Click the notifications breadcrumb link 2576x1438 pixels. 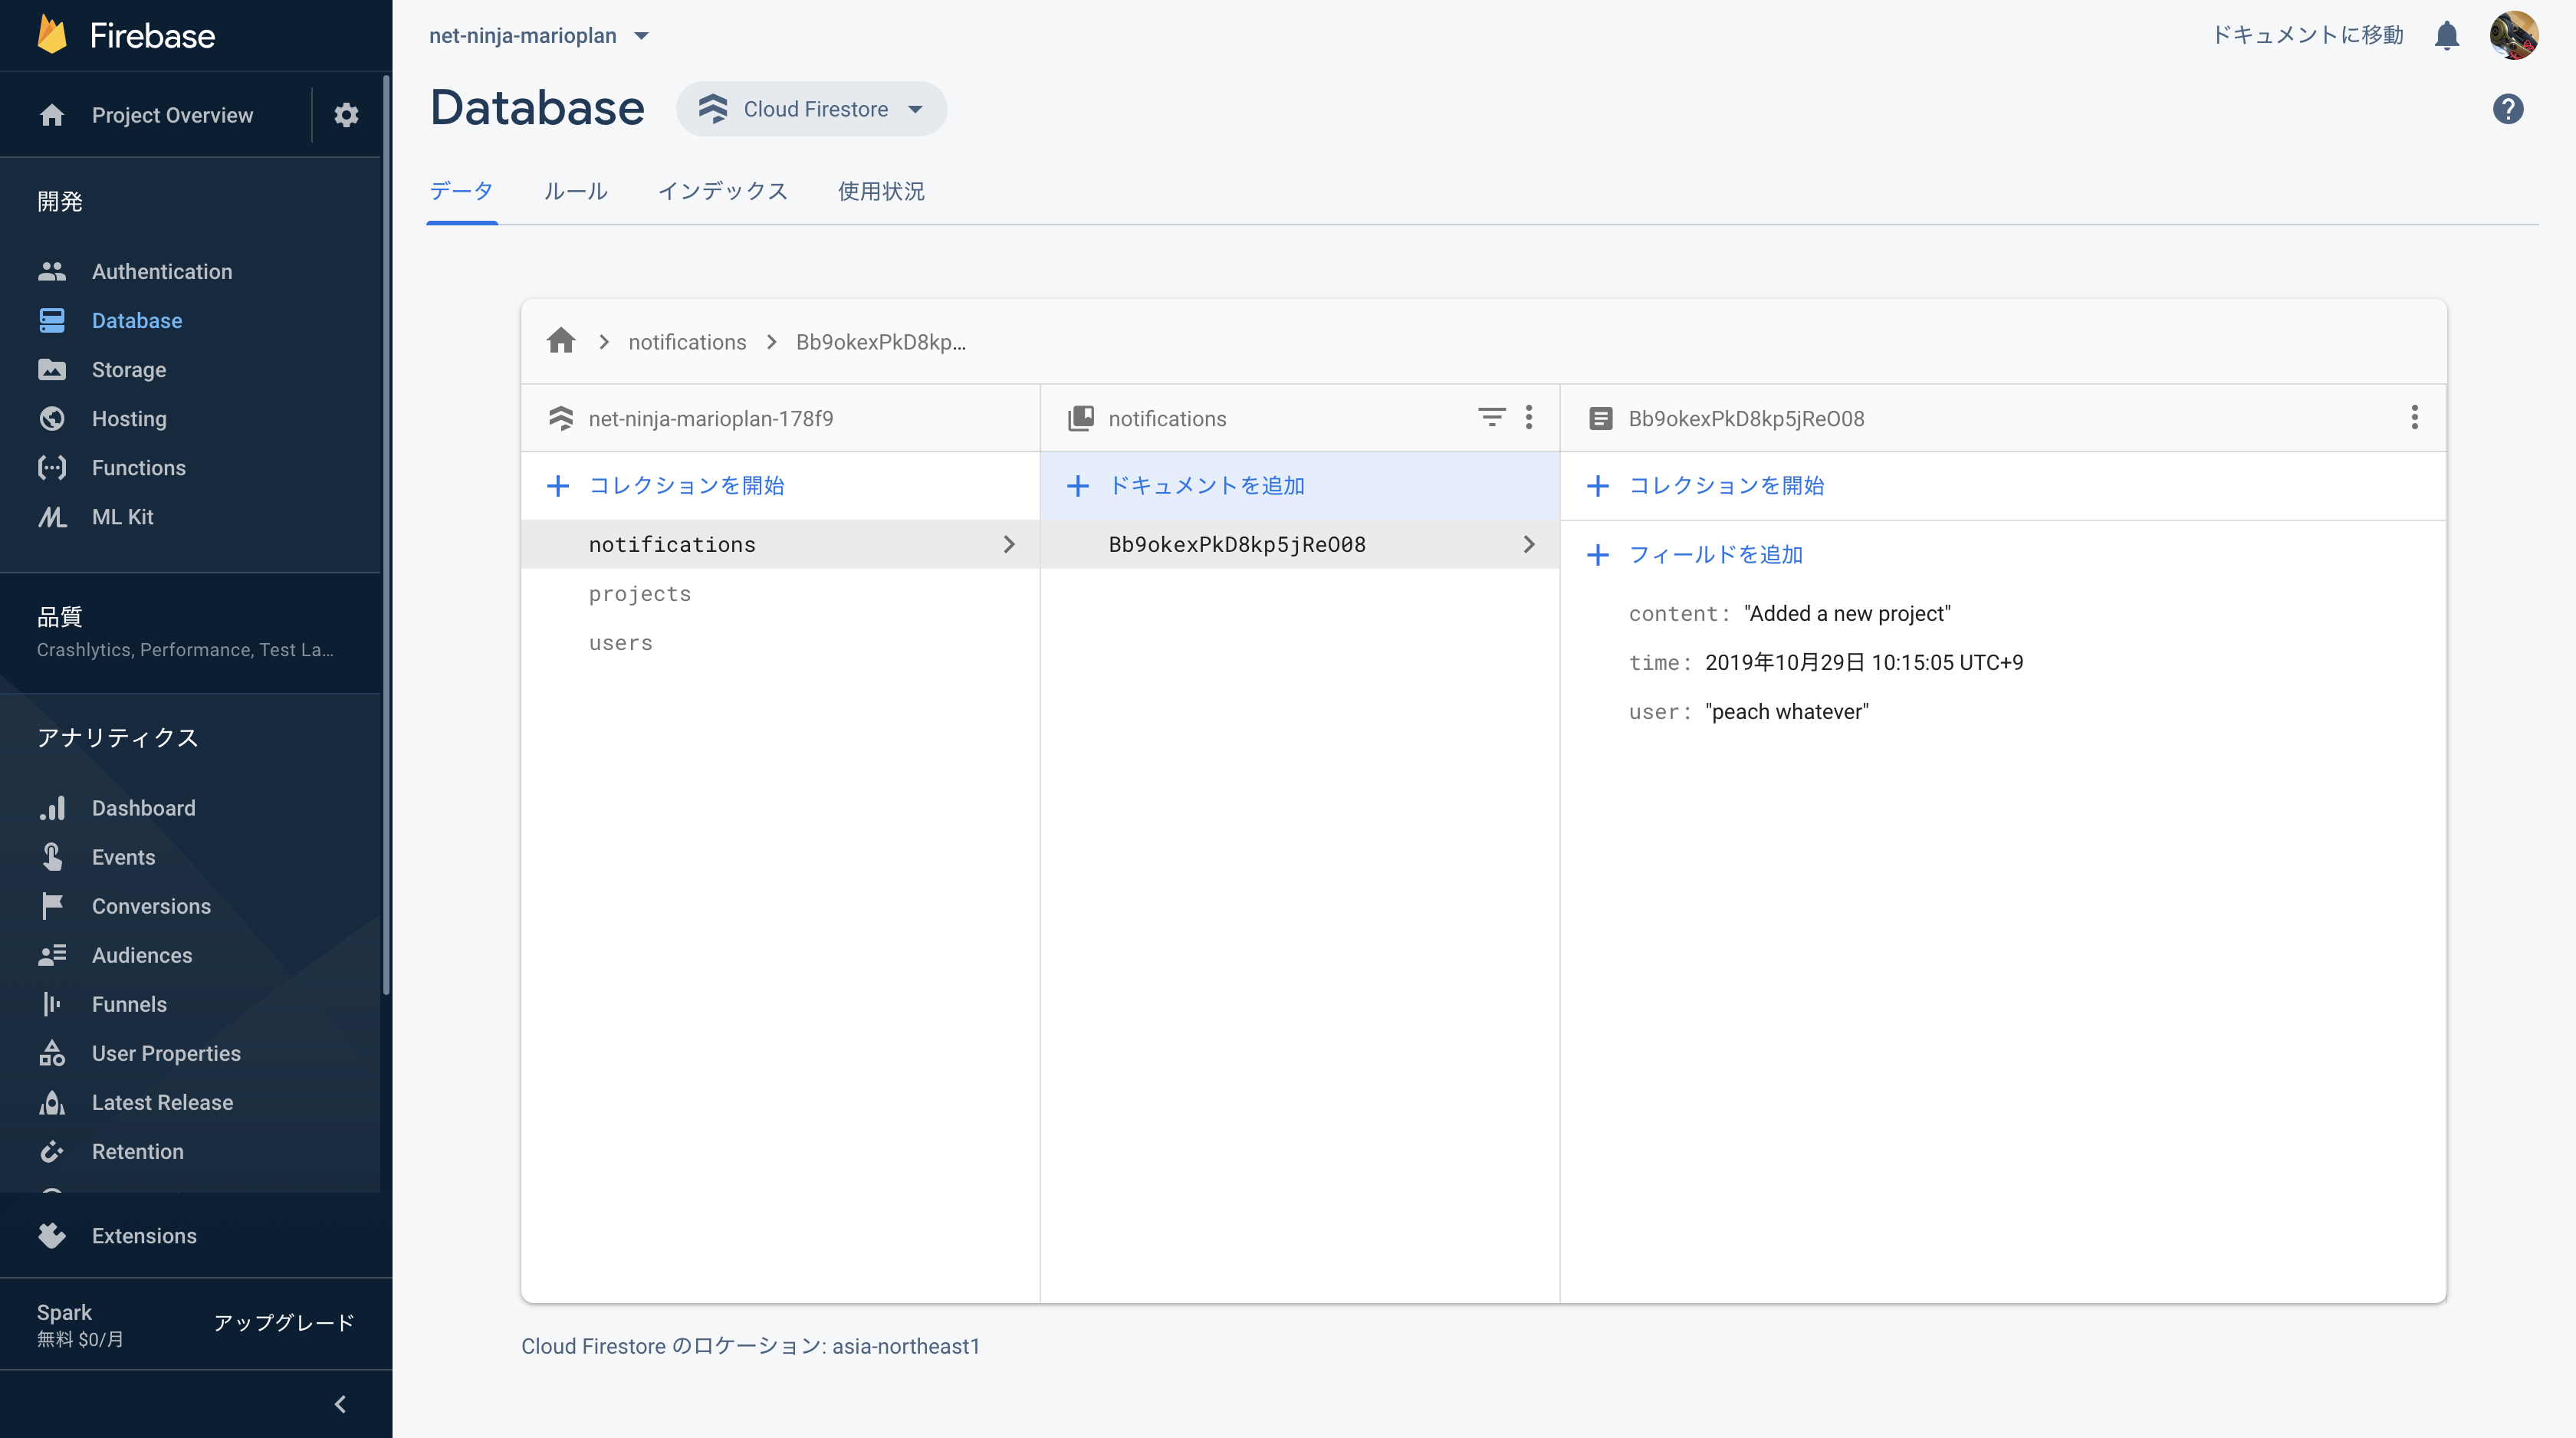[x=687, y=341]
